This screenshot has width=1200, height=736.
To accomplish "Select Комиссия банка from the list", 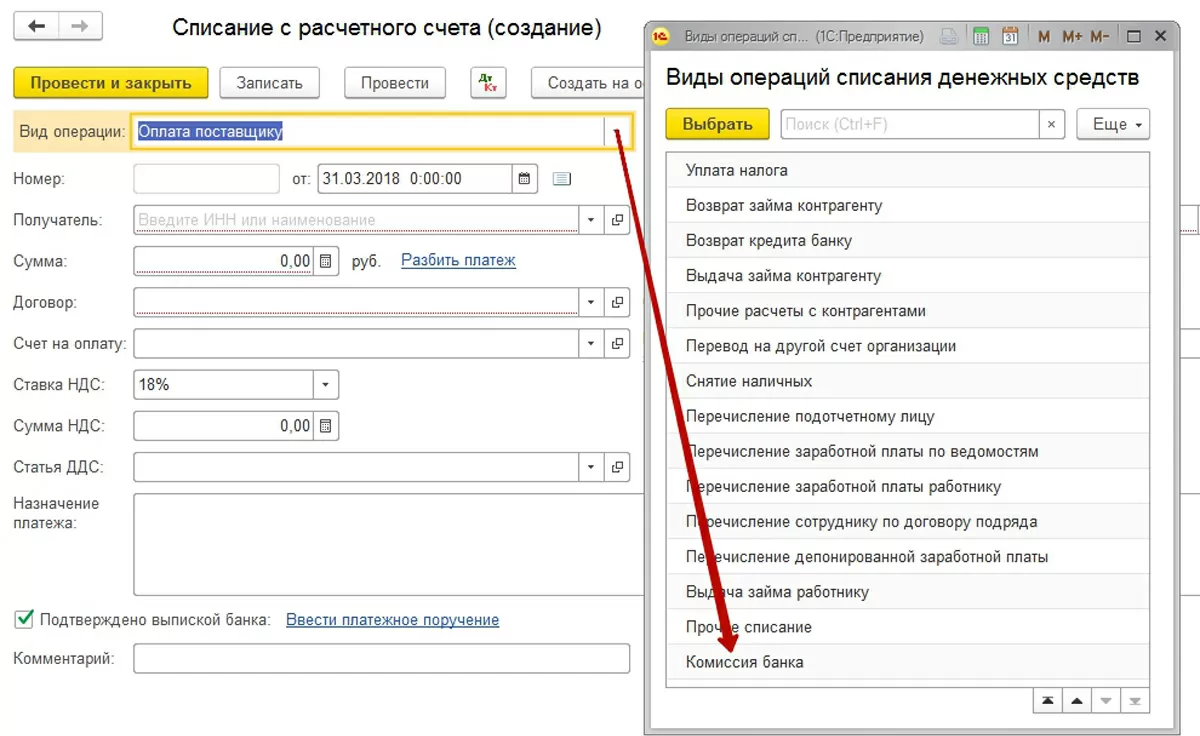I will (744, 662).
